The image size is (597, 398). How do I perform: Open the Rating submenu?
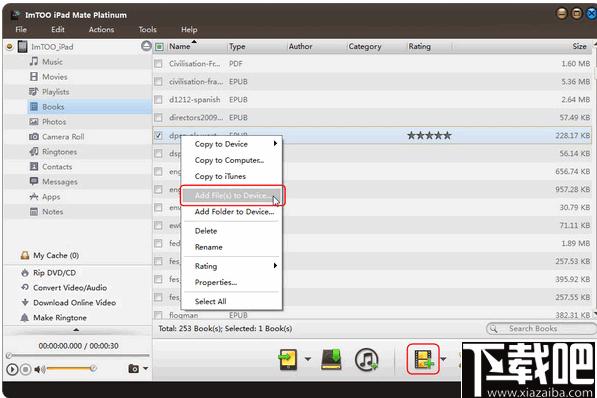click(x=231, y=266)
